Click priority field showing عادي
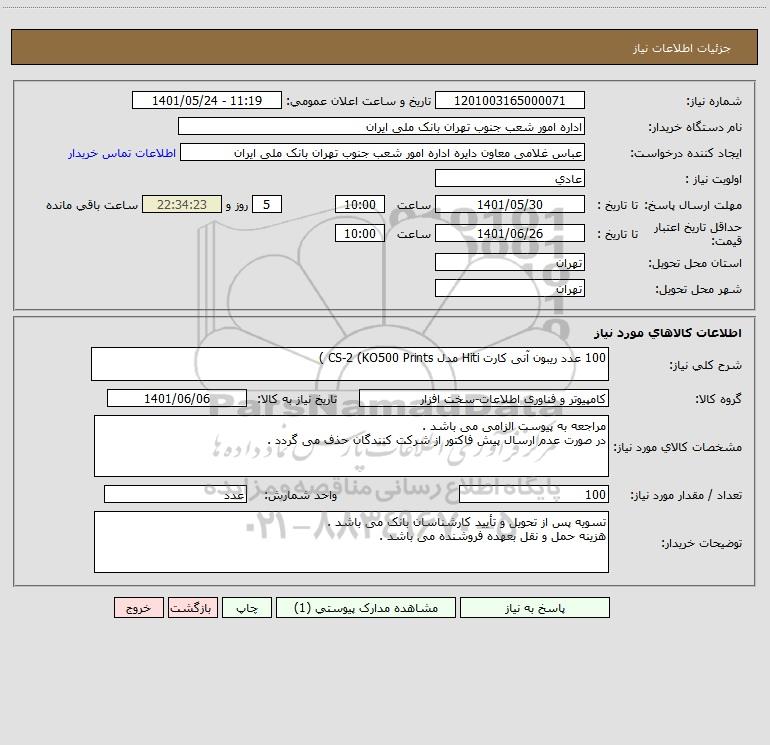 510,178
